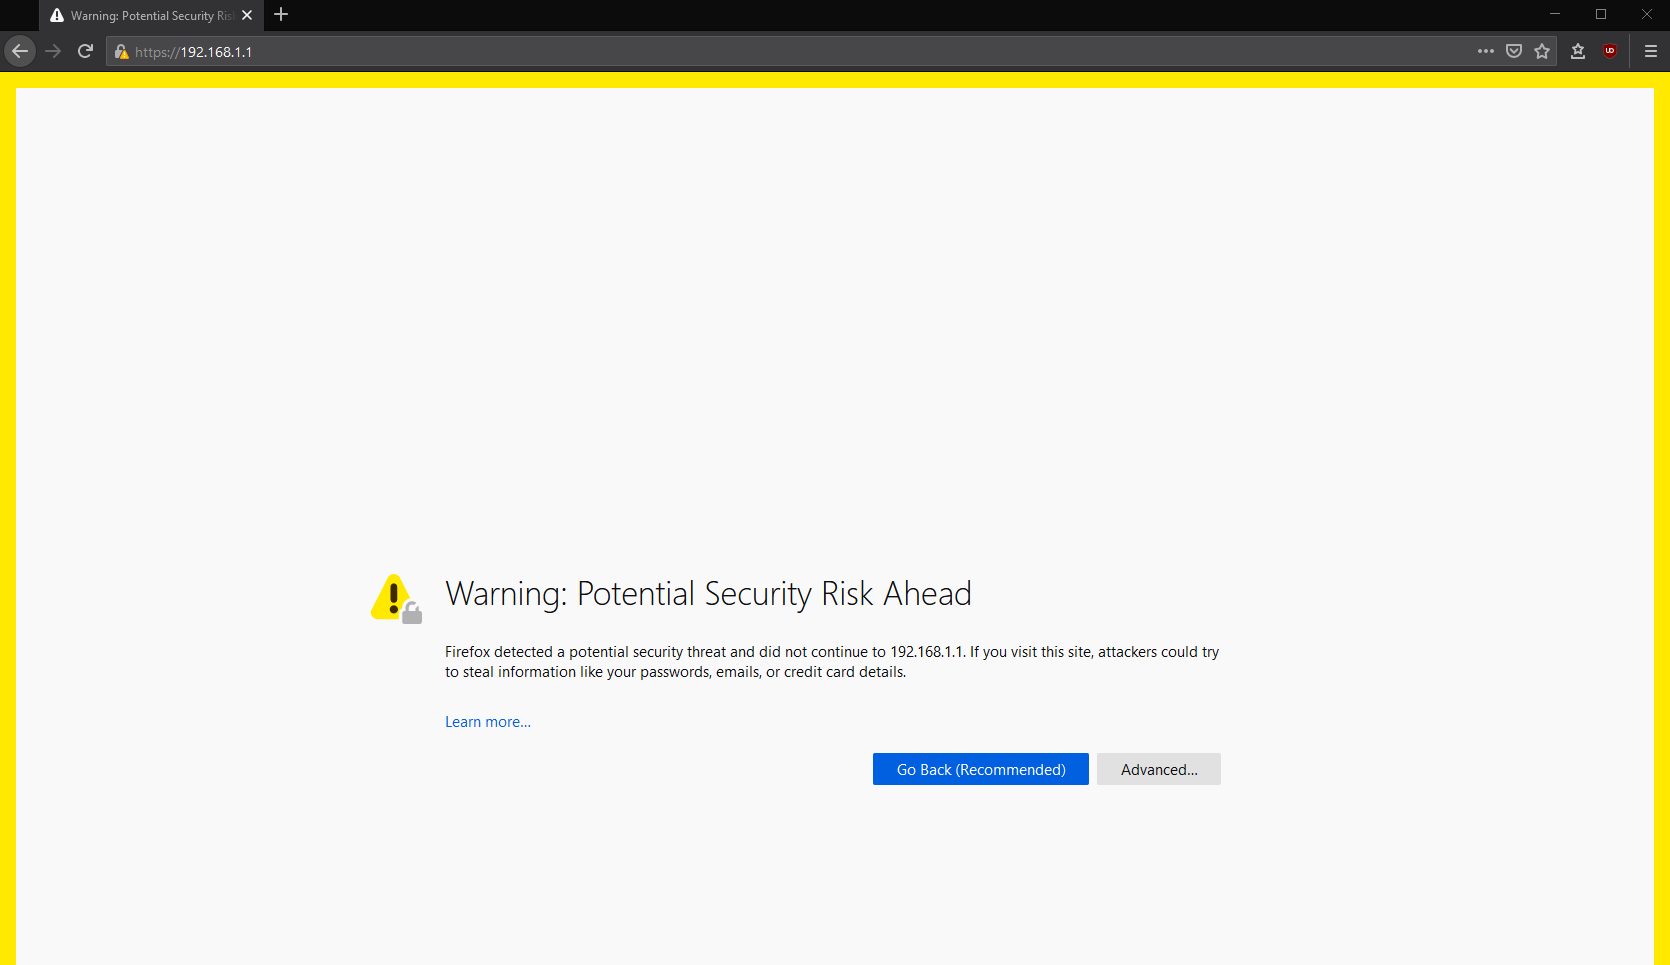Reload the current page
The image size is (1670, 965).
[x=86, y=51]
